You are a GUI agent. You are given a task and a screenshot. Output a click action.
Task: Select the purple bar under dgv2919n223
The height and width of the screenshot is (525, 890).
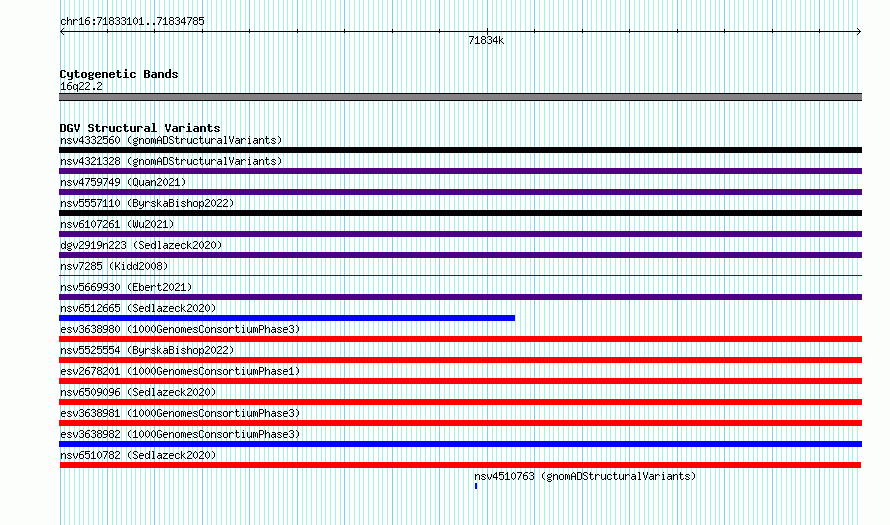pyautogui.click(x=460, y=255)
